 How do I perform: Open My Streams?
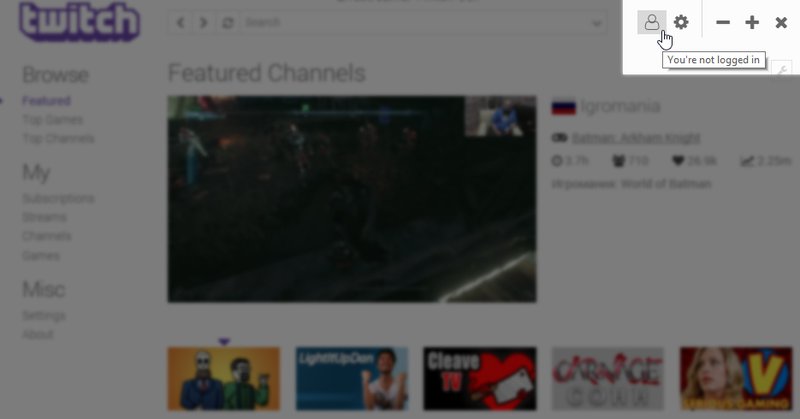pos(44,217)
